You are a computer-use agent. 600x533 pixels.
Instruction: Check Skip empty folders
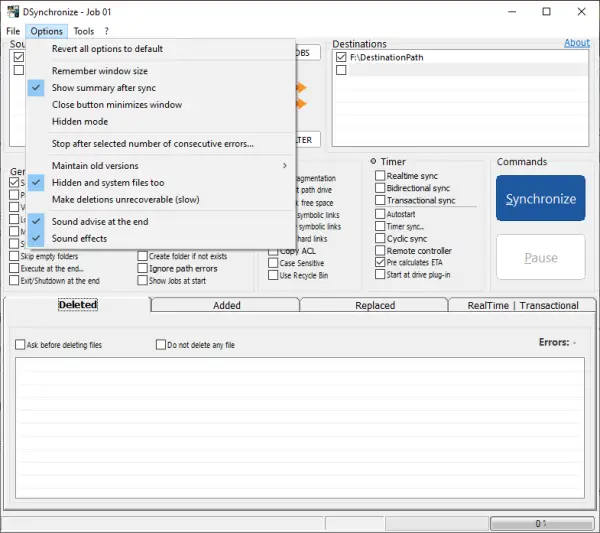[x=14, y=256]
